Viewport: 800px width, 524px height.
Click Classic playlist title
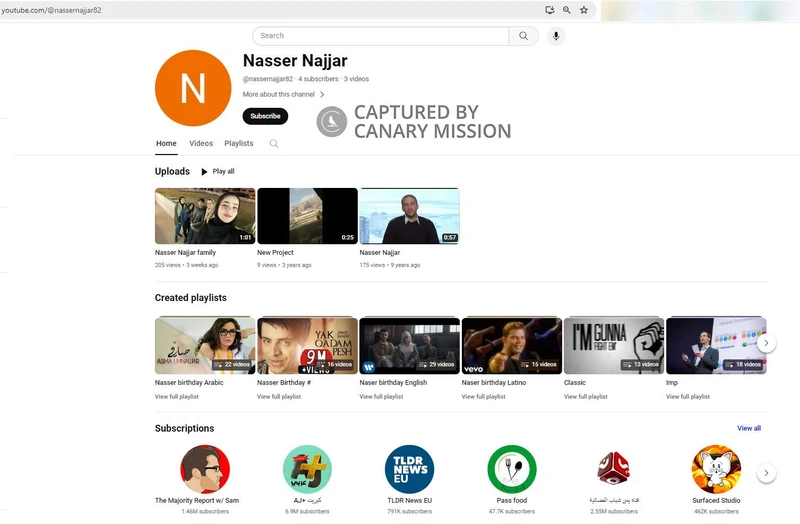(x=575, y=383)
